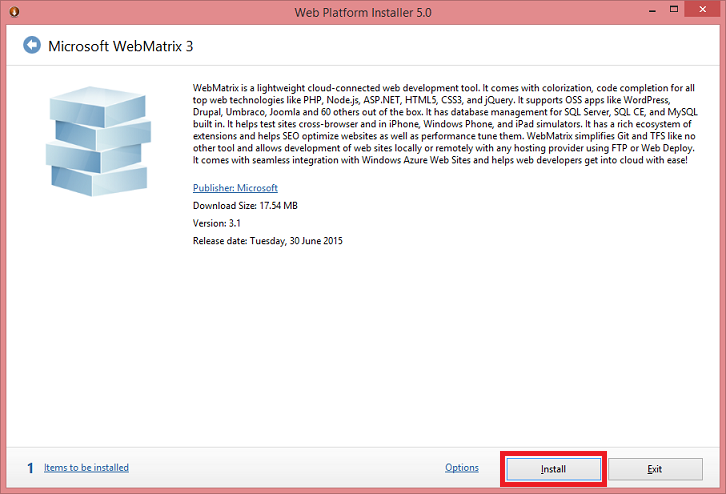The height and width of the screenshot is (494, 726).
Task: Click the Web Platform Installer 5.0 window title
Action: click(x=363, y=12)
